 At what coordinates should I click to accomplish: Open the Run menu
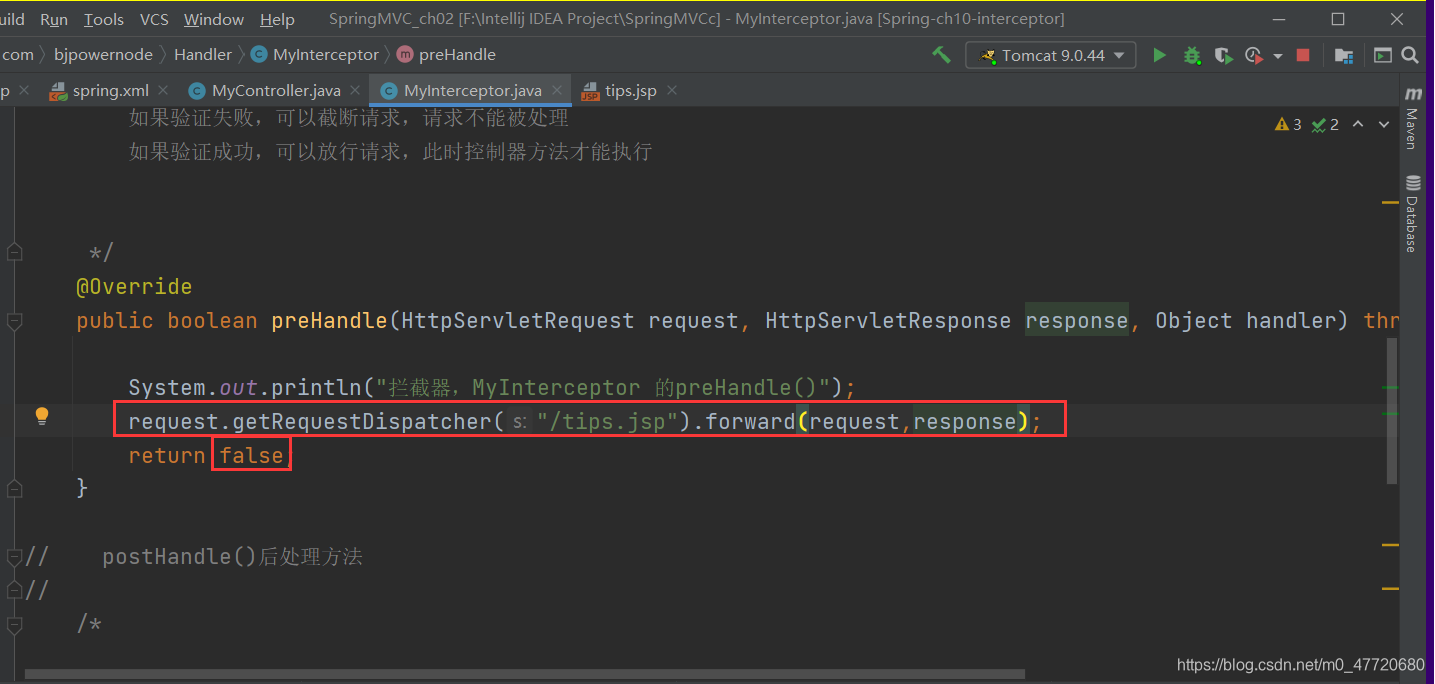53,18
